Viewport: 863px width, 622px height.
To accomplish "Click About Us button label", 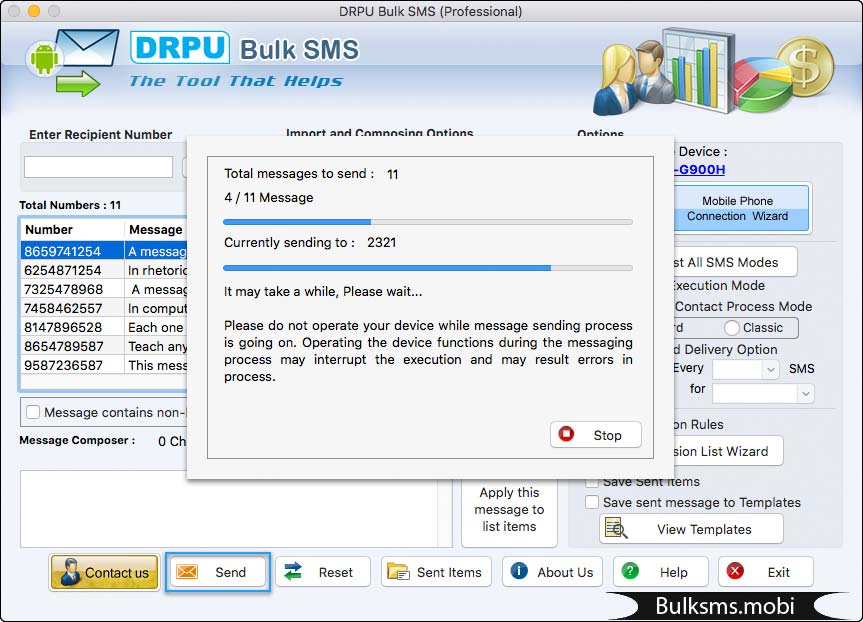I will (x=565, y=572).
